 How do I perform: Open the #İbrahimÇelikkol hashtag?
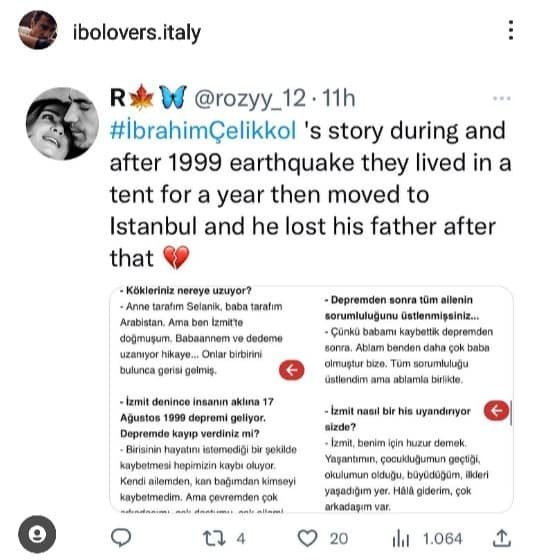click(x=203, y=130)
